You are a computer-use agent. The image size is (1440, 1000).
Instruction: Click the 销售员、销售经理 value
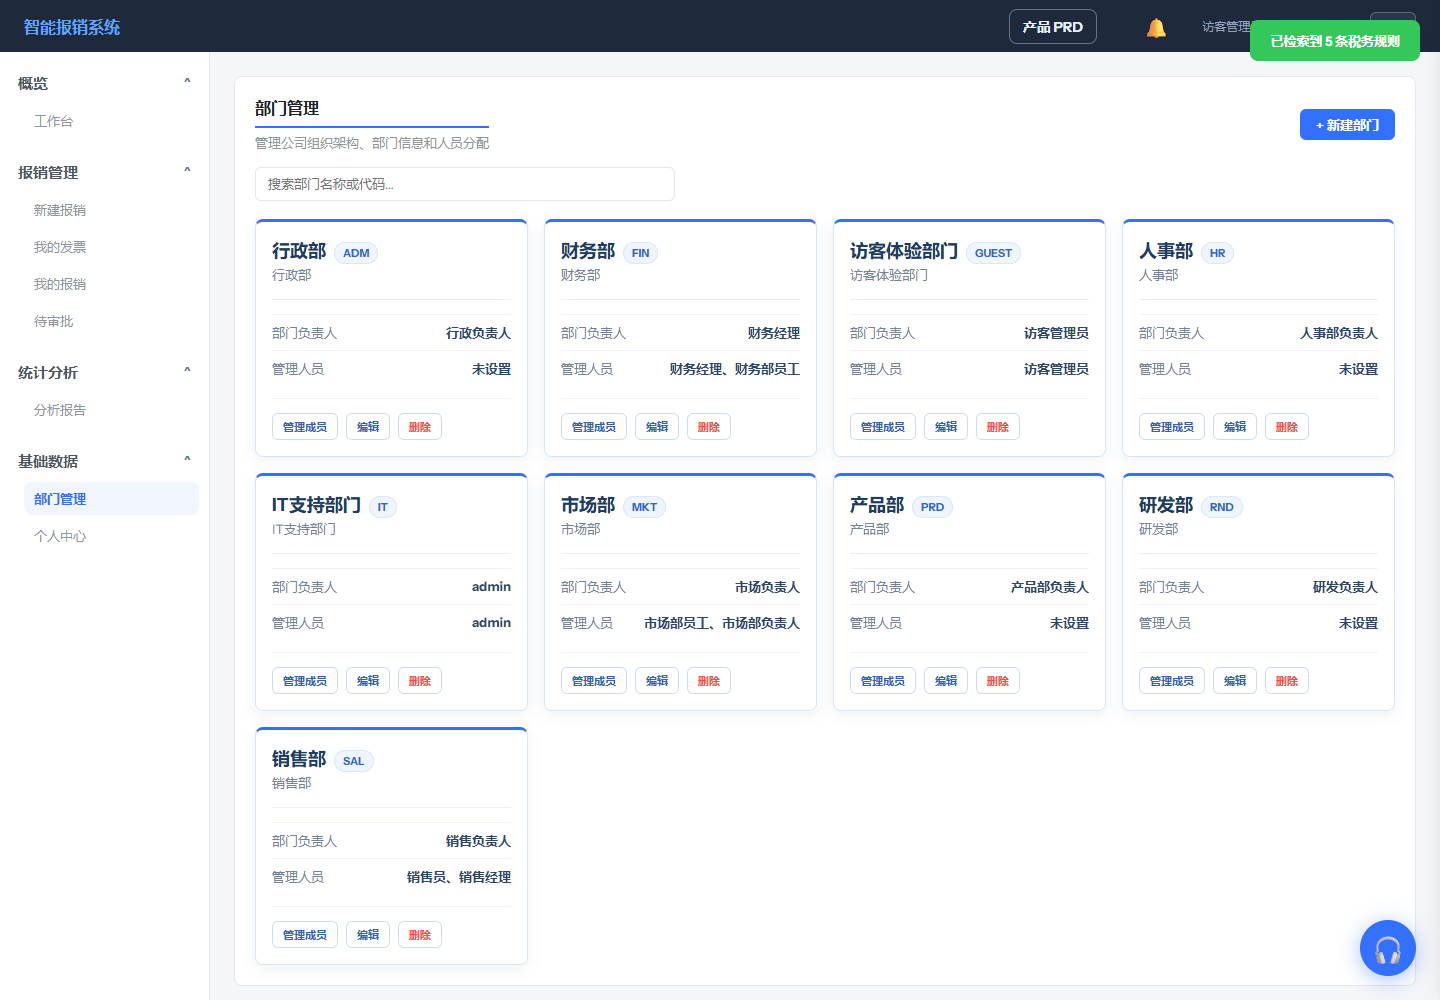(459, 877)
